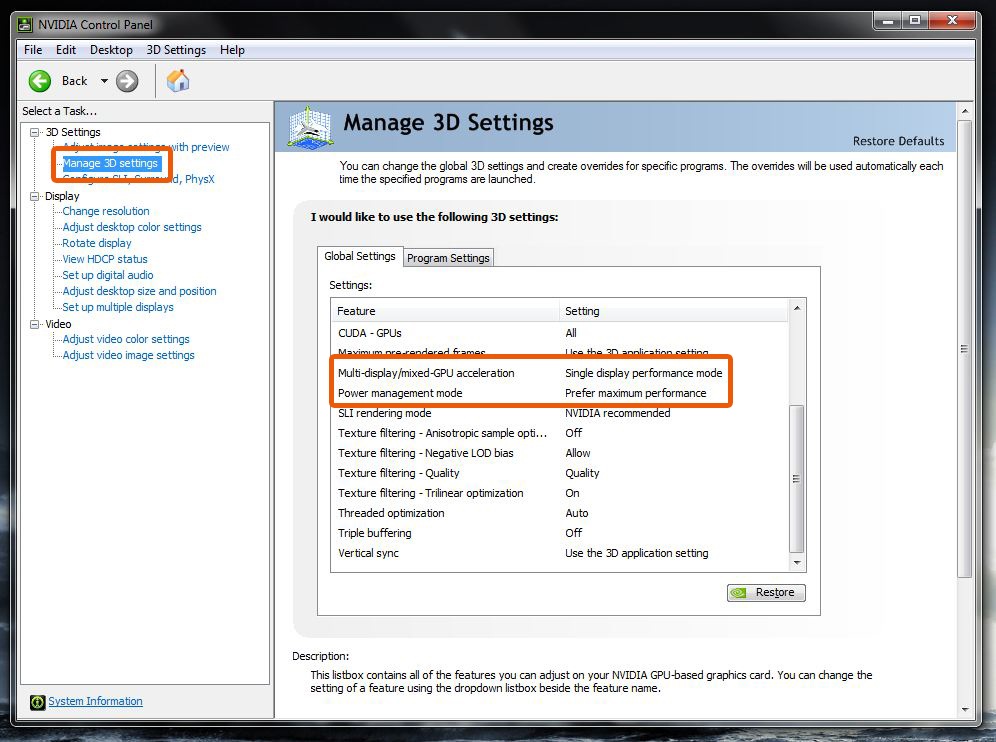Select Multi-display/mixed-GPU acceleration row

[560, 373]
